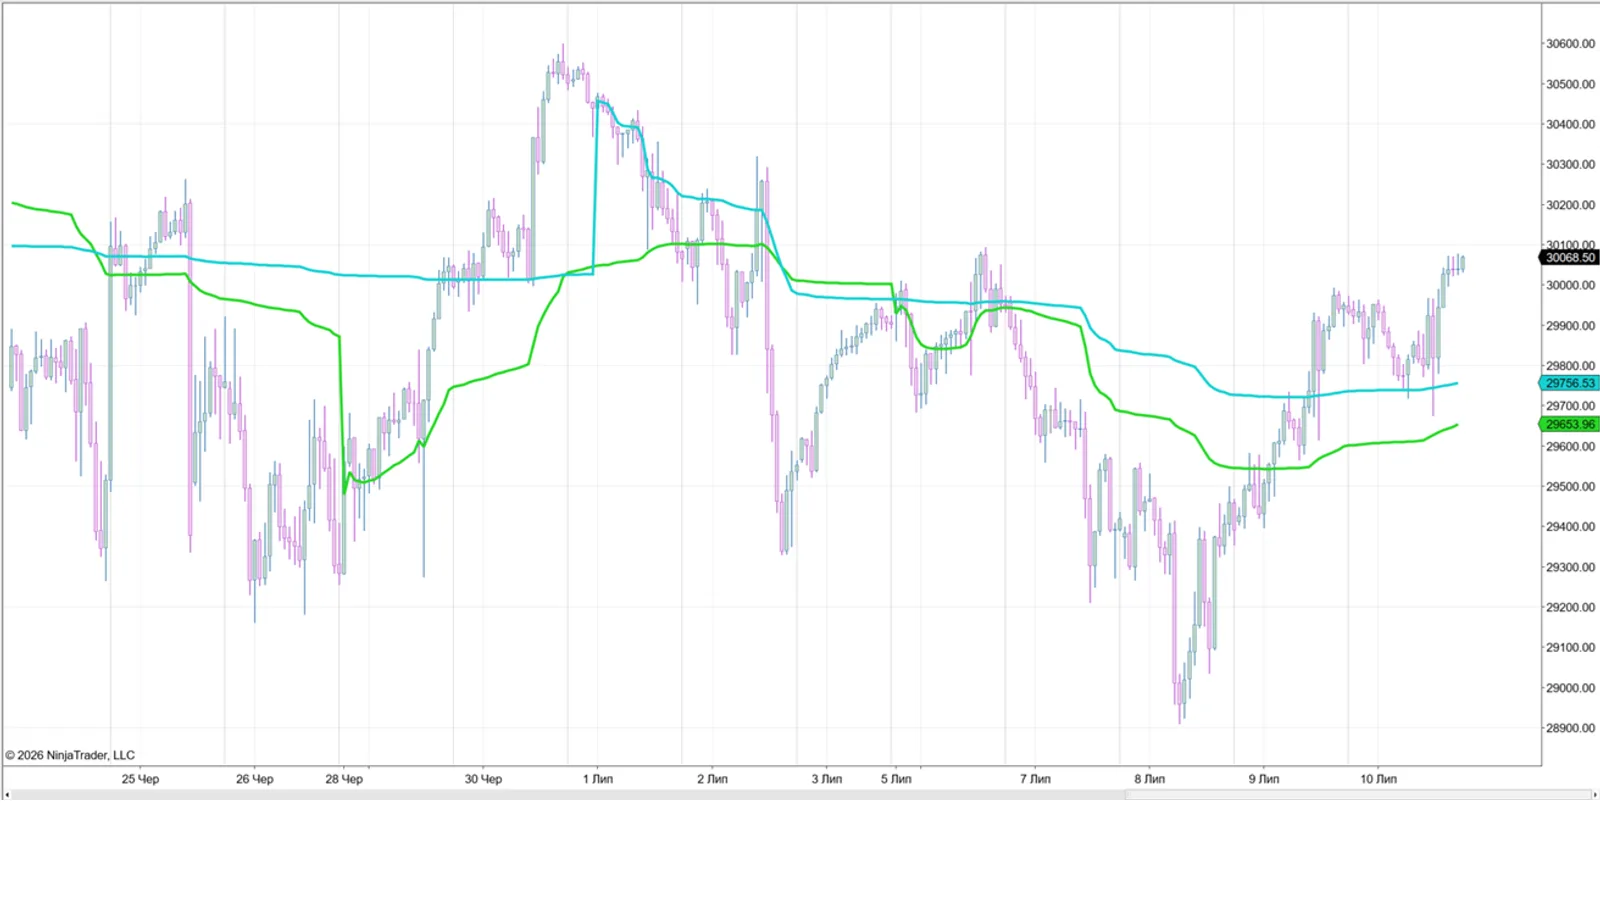Click the 28900.00 price axis label
This screenshot has width=1600, height=900.
pos(1570,728)
